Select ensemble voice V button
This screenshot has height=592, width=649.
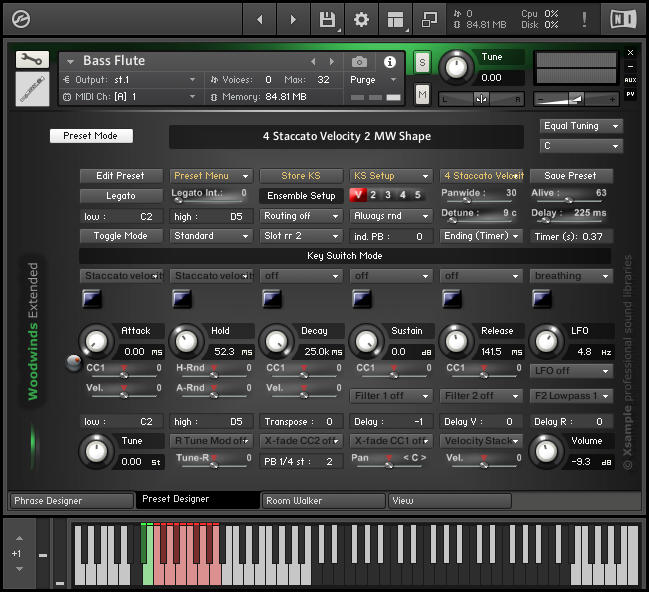(x=358, y=195)
